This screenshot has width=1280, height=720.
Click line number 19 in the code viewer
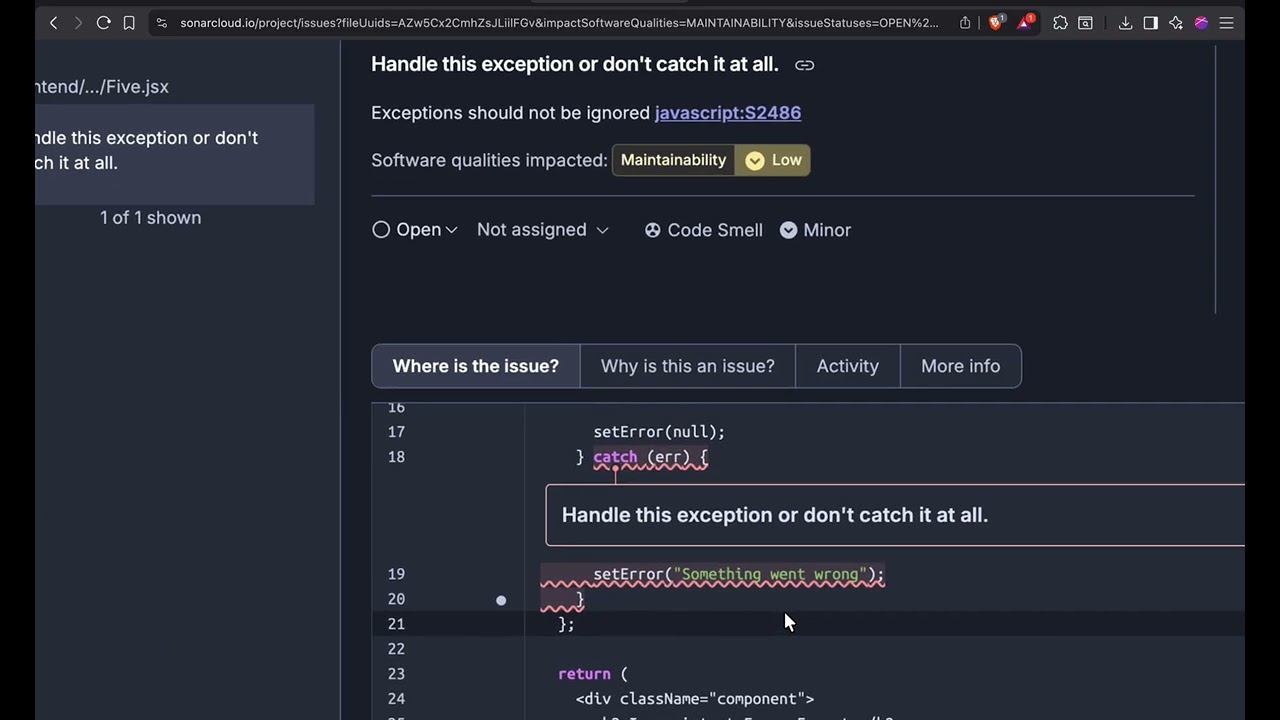[x=396, y=575]
